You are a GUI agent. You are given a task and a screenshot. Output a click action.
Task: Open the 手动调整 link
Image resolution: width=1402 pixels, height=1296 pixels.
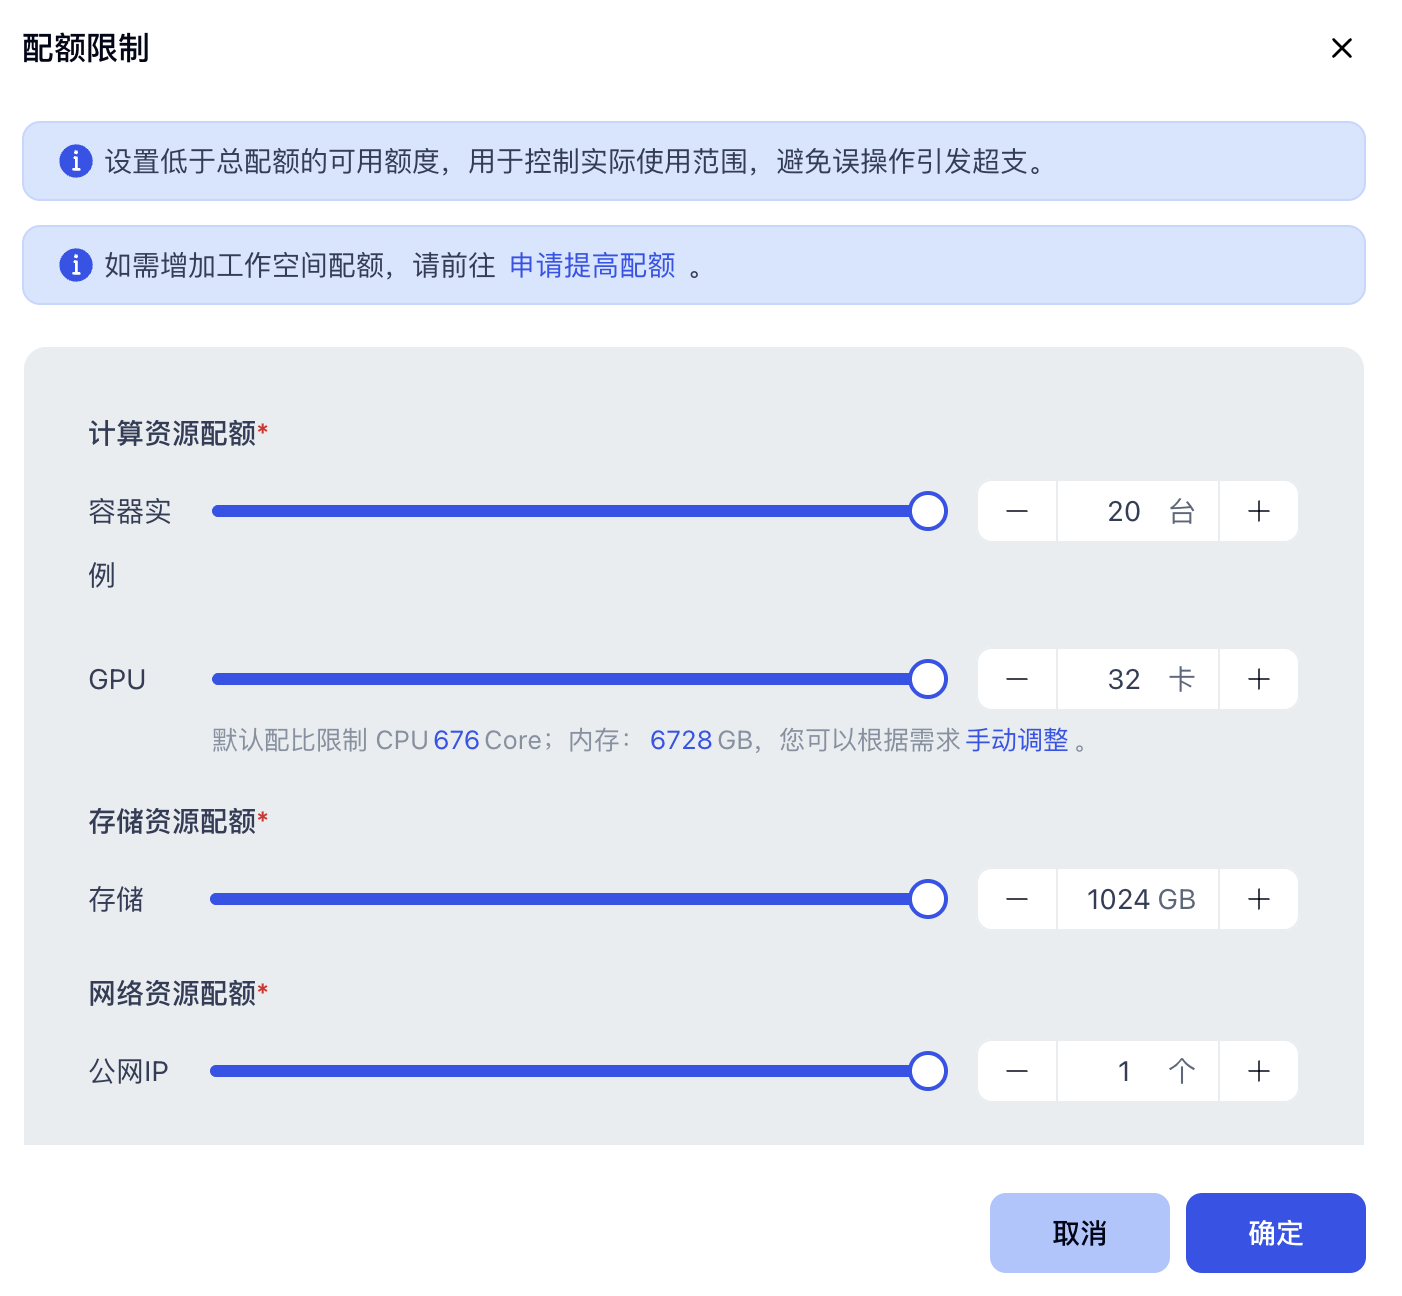click(x=1017, y=740)
